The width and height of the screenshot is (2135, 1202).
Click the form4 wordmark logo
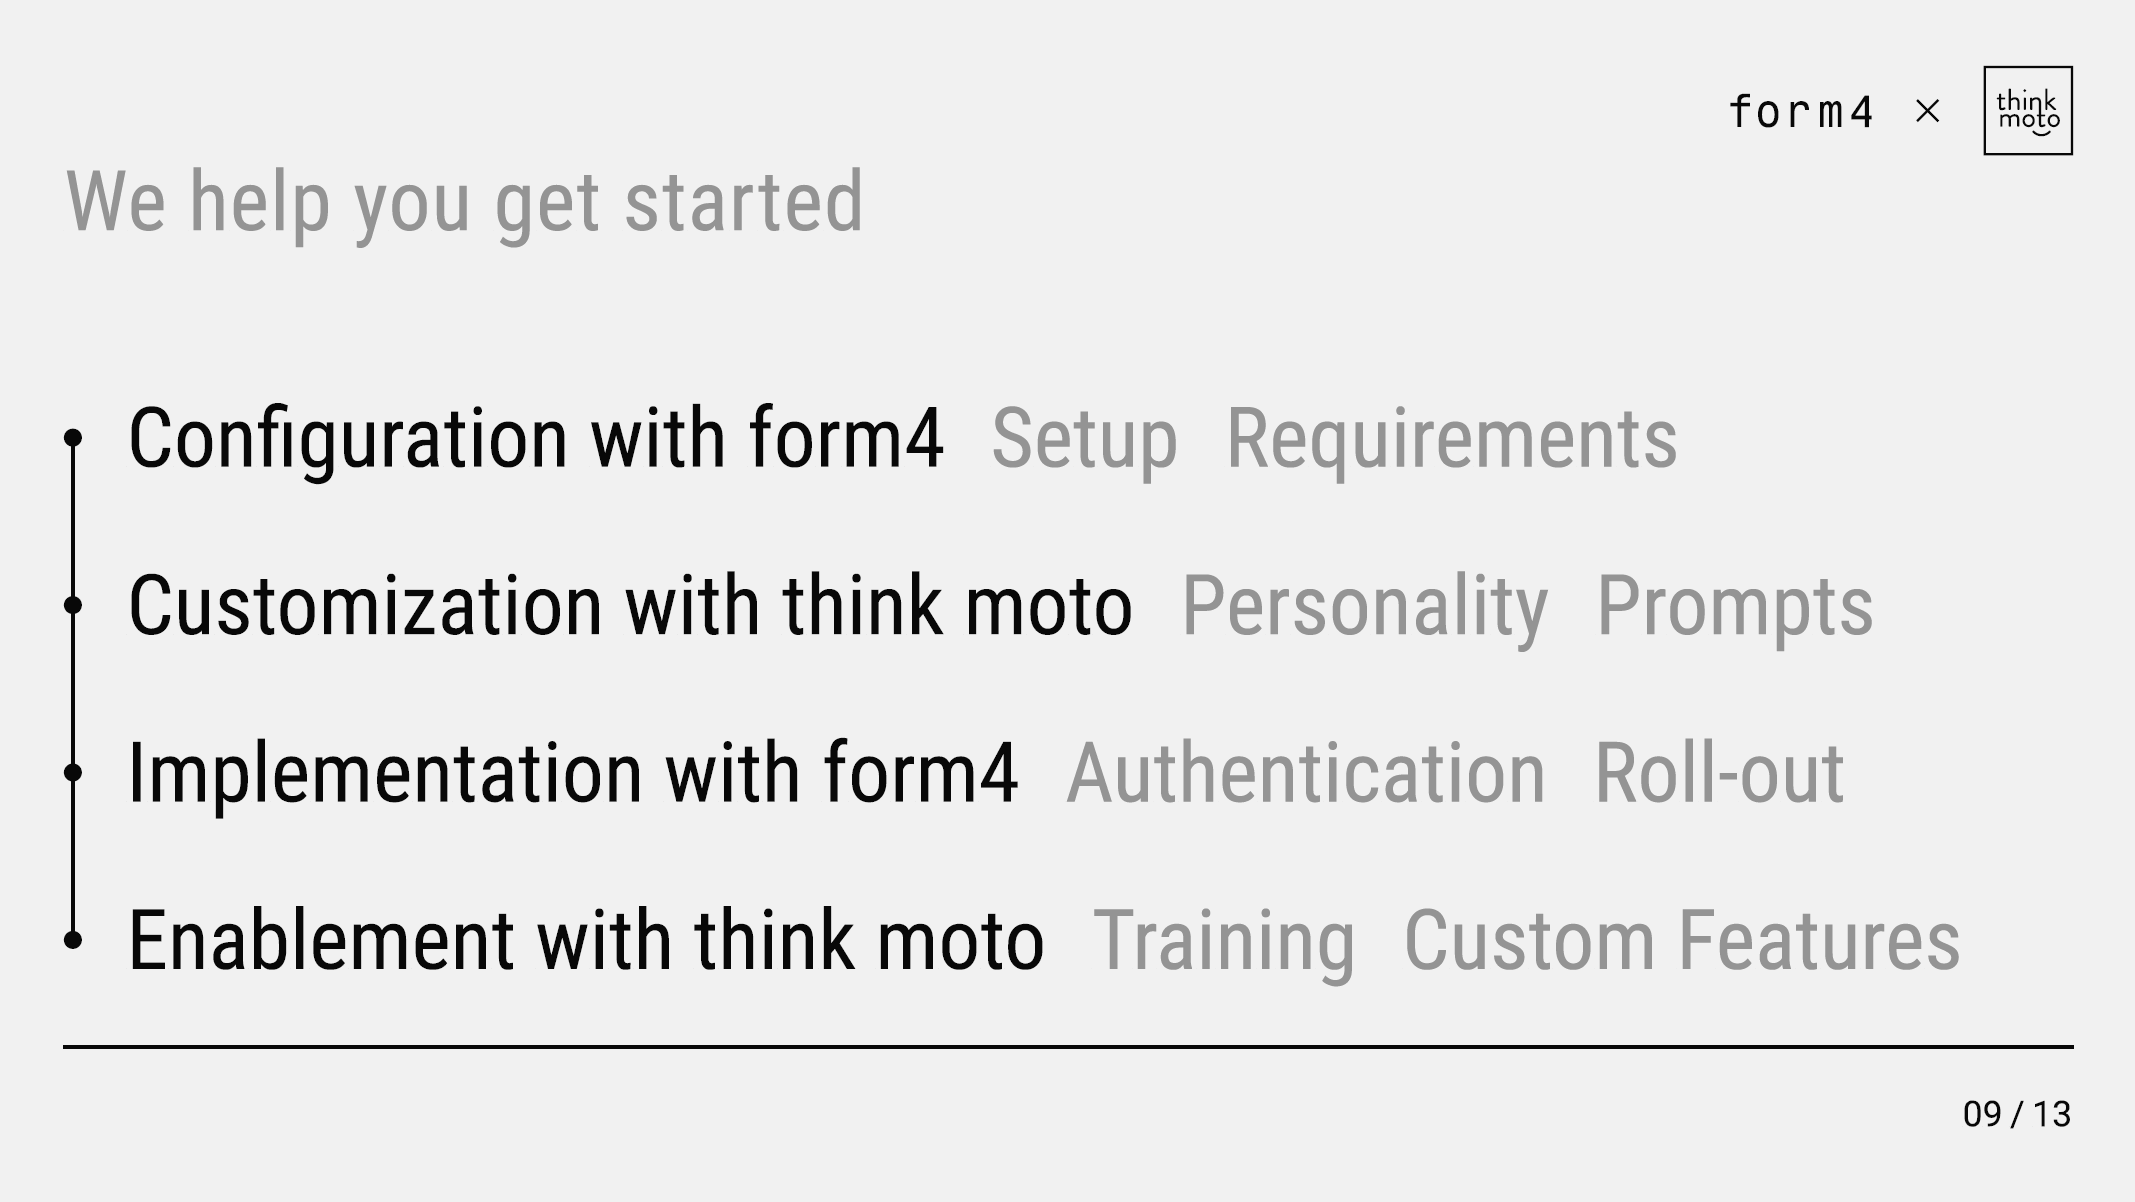[1800, 112]
